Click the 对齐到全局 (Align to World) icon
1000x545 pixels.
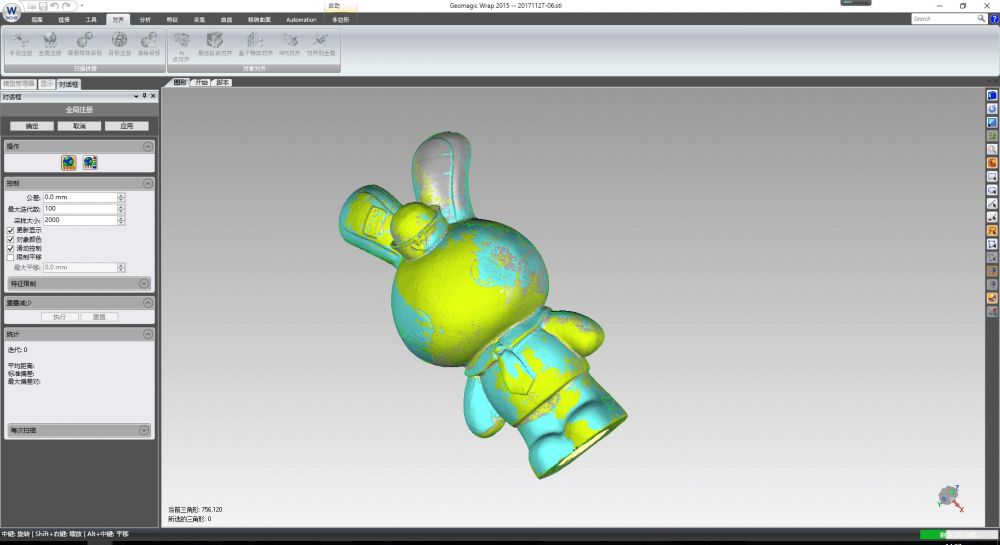point(321,45)
